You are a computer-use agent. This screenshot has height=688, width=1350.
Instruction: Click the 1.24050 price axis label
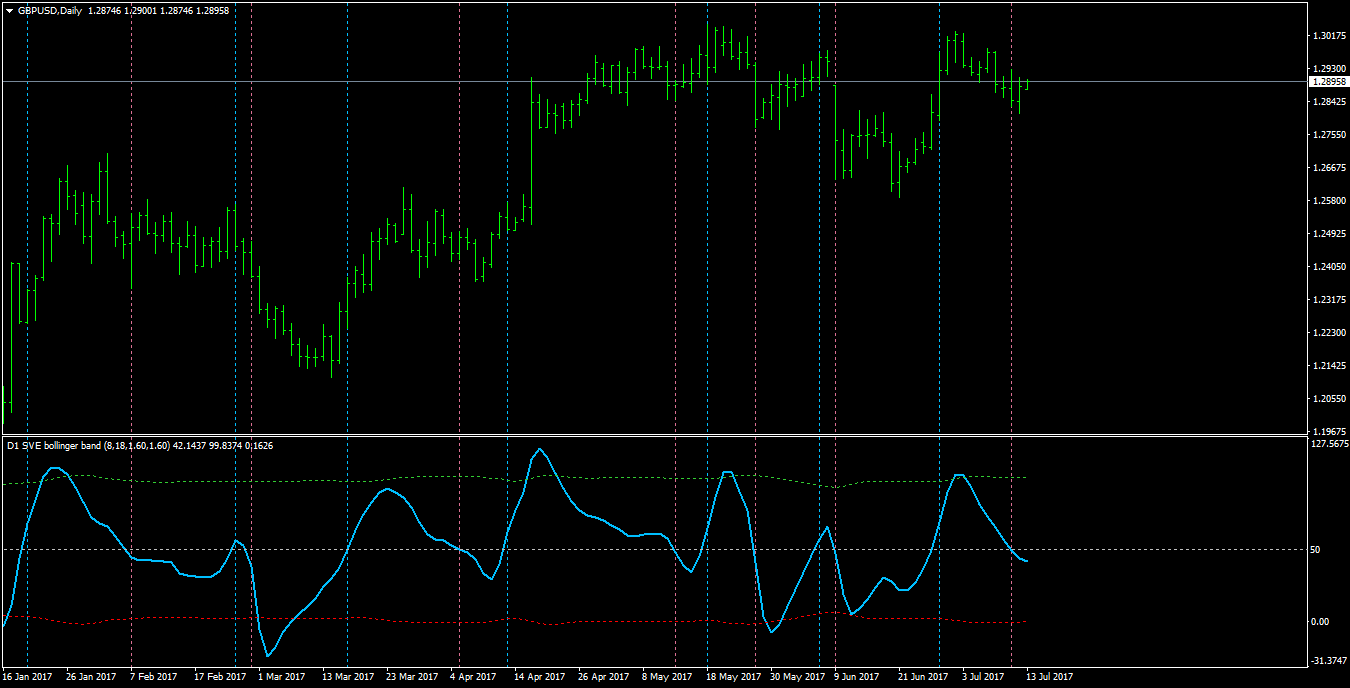point(1332,267)
